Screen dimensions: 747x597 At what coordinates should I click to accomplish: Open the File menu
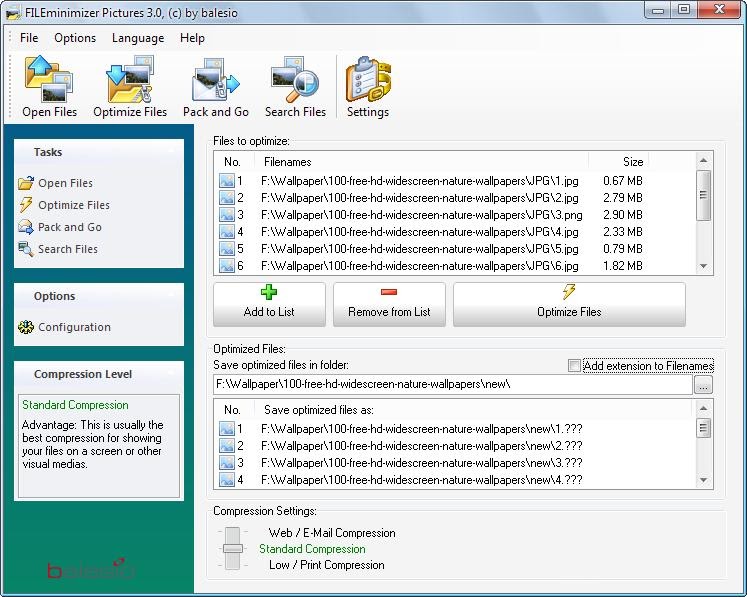29,38
